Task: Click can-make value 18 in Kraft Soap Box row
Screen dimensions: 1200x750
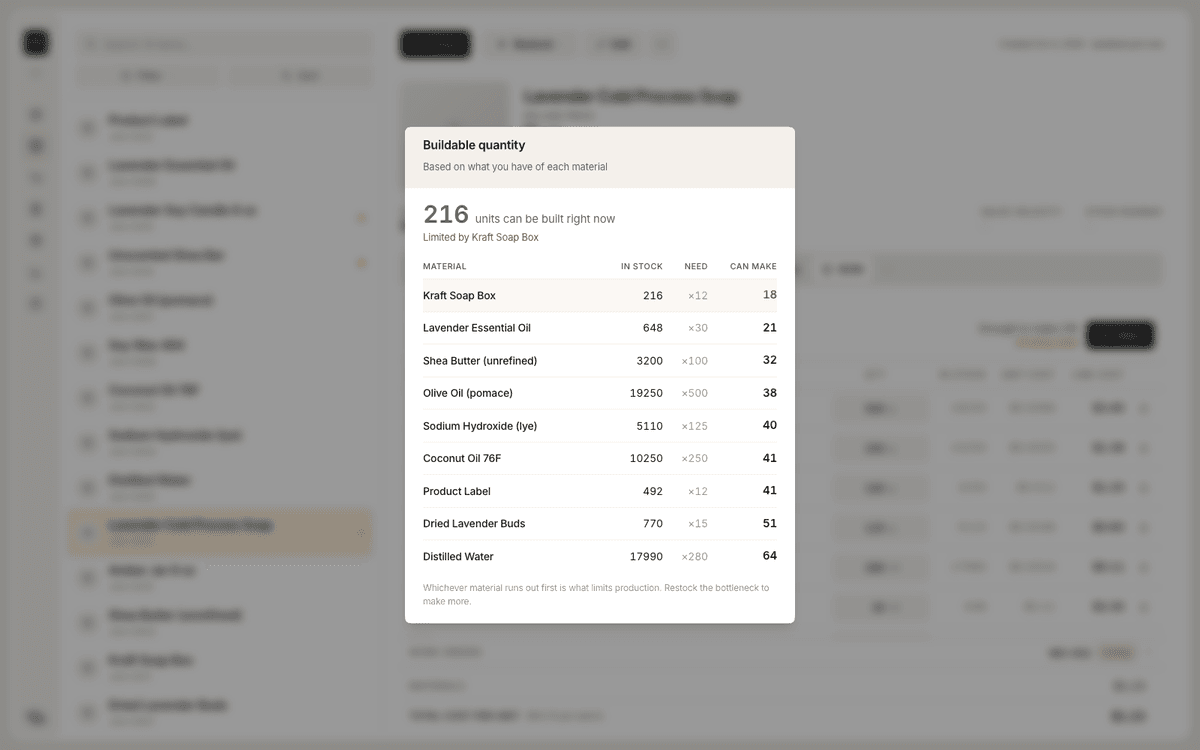Action: tap(770, 295)
